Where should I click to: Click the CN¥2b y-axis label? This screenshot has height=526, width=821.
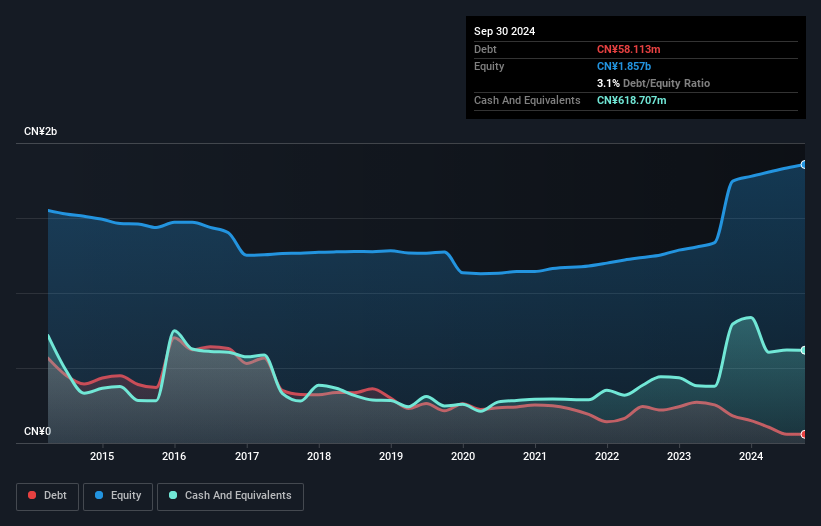[x=40, y=131]
